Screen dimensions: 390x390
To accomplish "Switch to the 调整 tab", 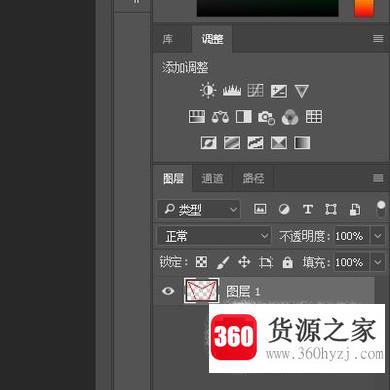I will tap(212, 39).
